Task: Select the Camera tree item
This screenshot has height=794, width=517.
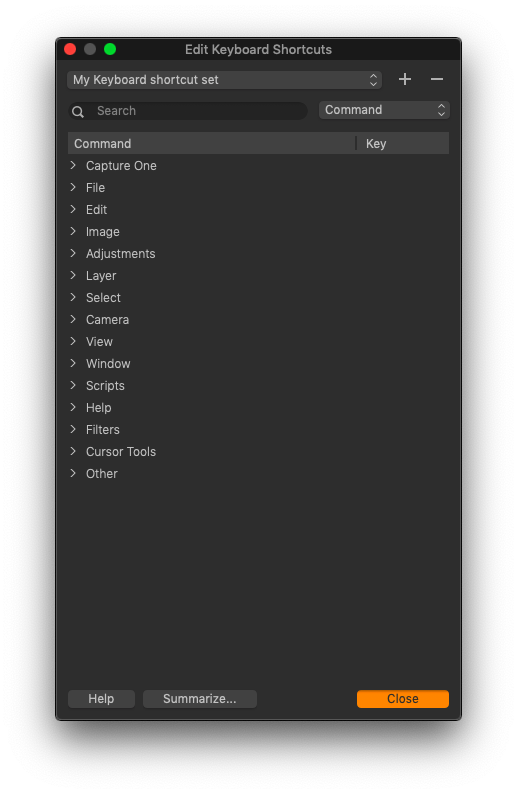Action: tap(107, 320)
